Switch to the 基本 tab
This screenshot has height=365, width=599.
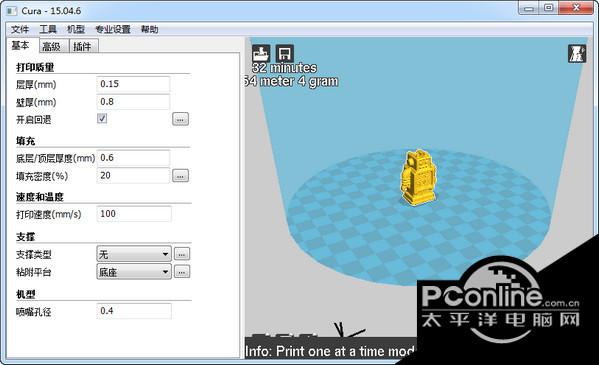point(21,45)
